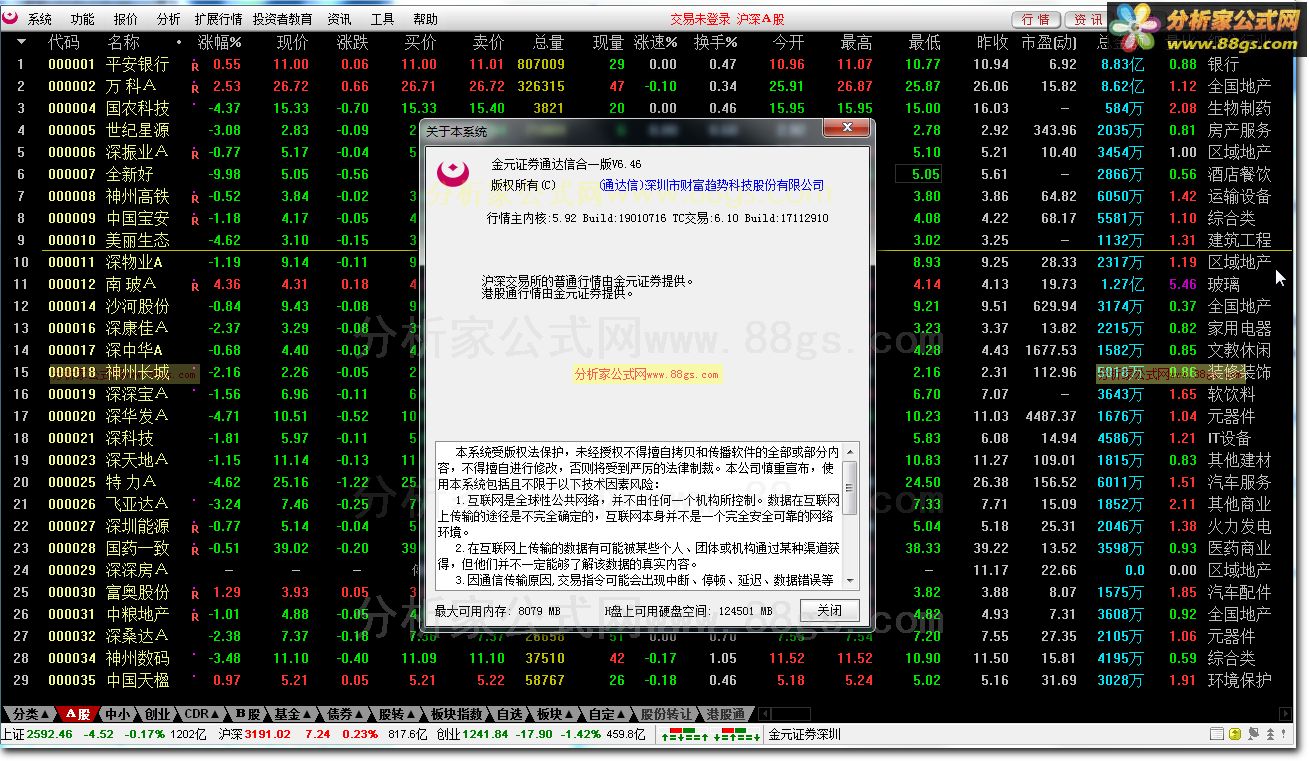Click the disclaimer text box scrollbar up arrow
The image size is (1309, 761).
[x=850, y=451]
